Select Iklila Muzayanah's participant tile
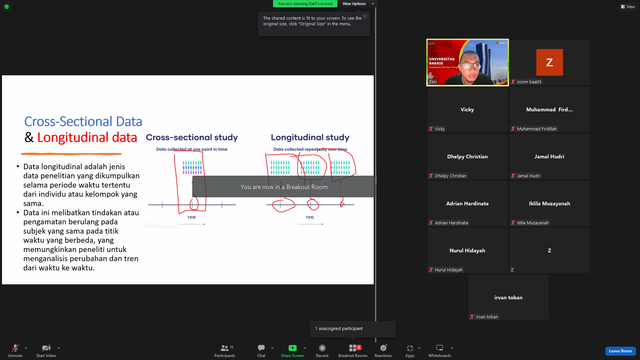 pos(549,203)
